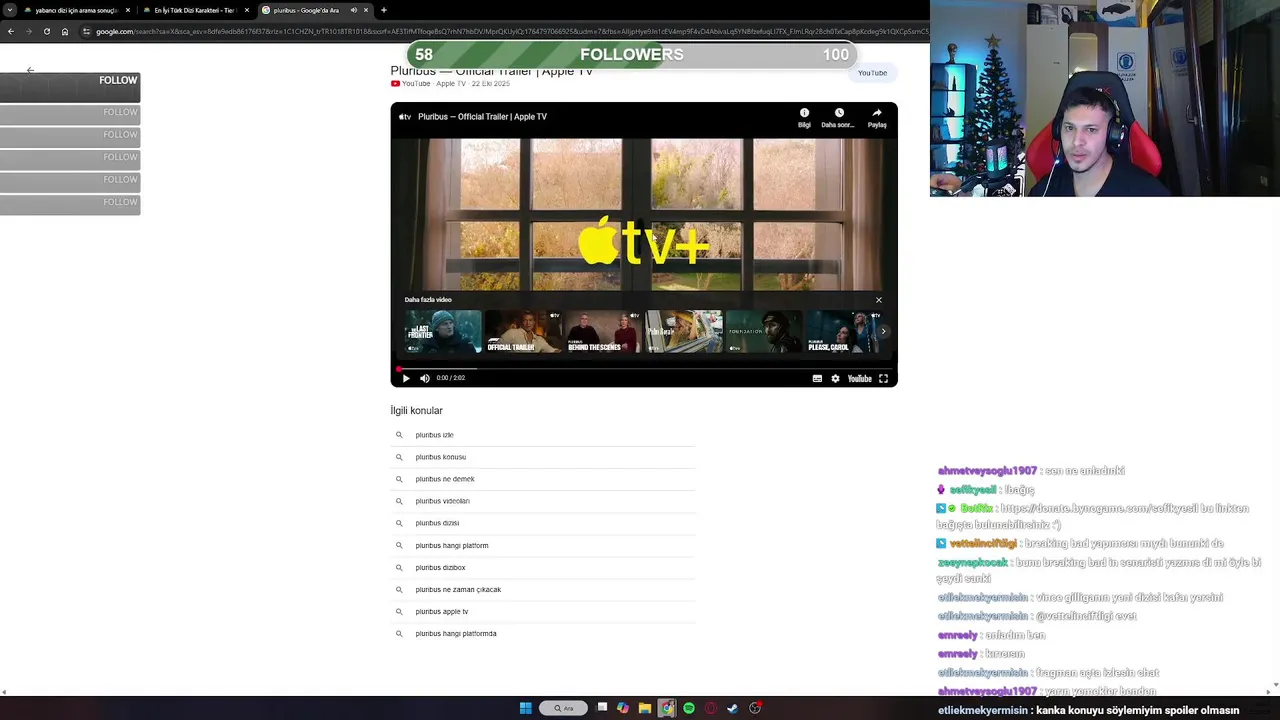Screen dimensions: 1280x720
Task: Mute the video player volume
Action: pyautogui.click(x=425, y=378)
